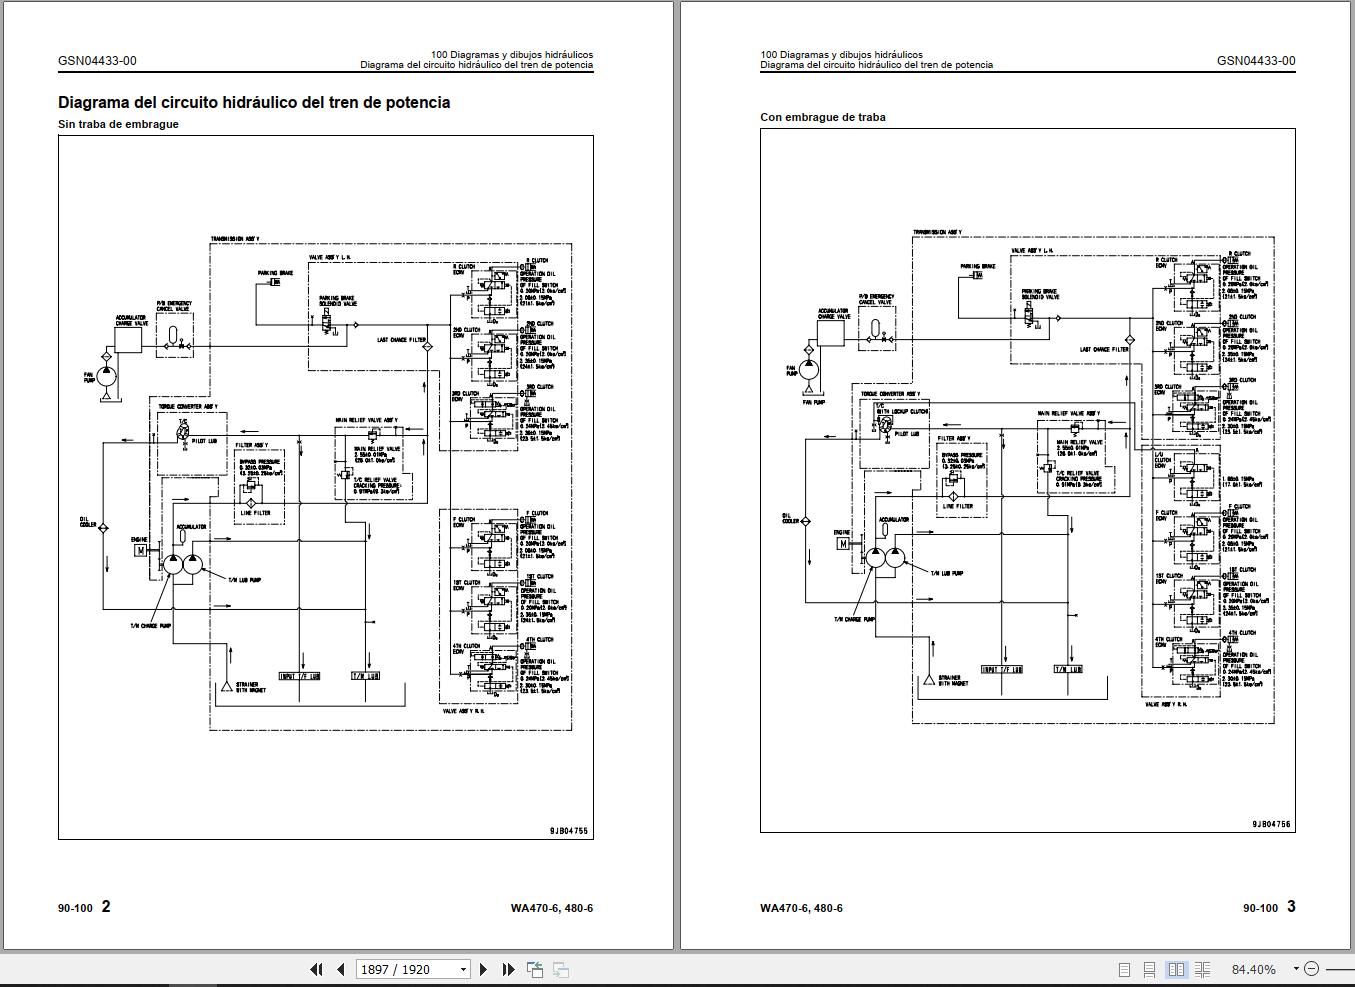The height and width of the screenshot is (987, 1355).
Task: Click the 'Sin traba de embrague' subtitle
Action: [118, 124]
